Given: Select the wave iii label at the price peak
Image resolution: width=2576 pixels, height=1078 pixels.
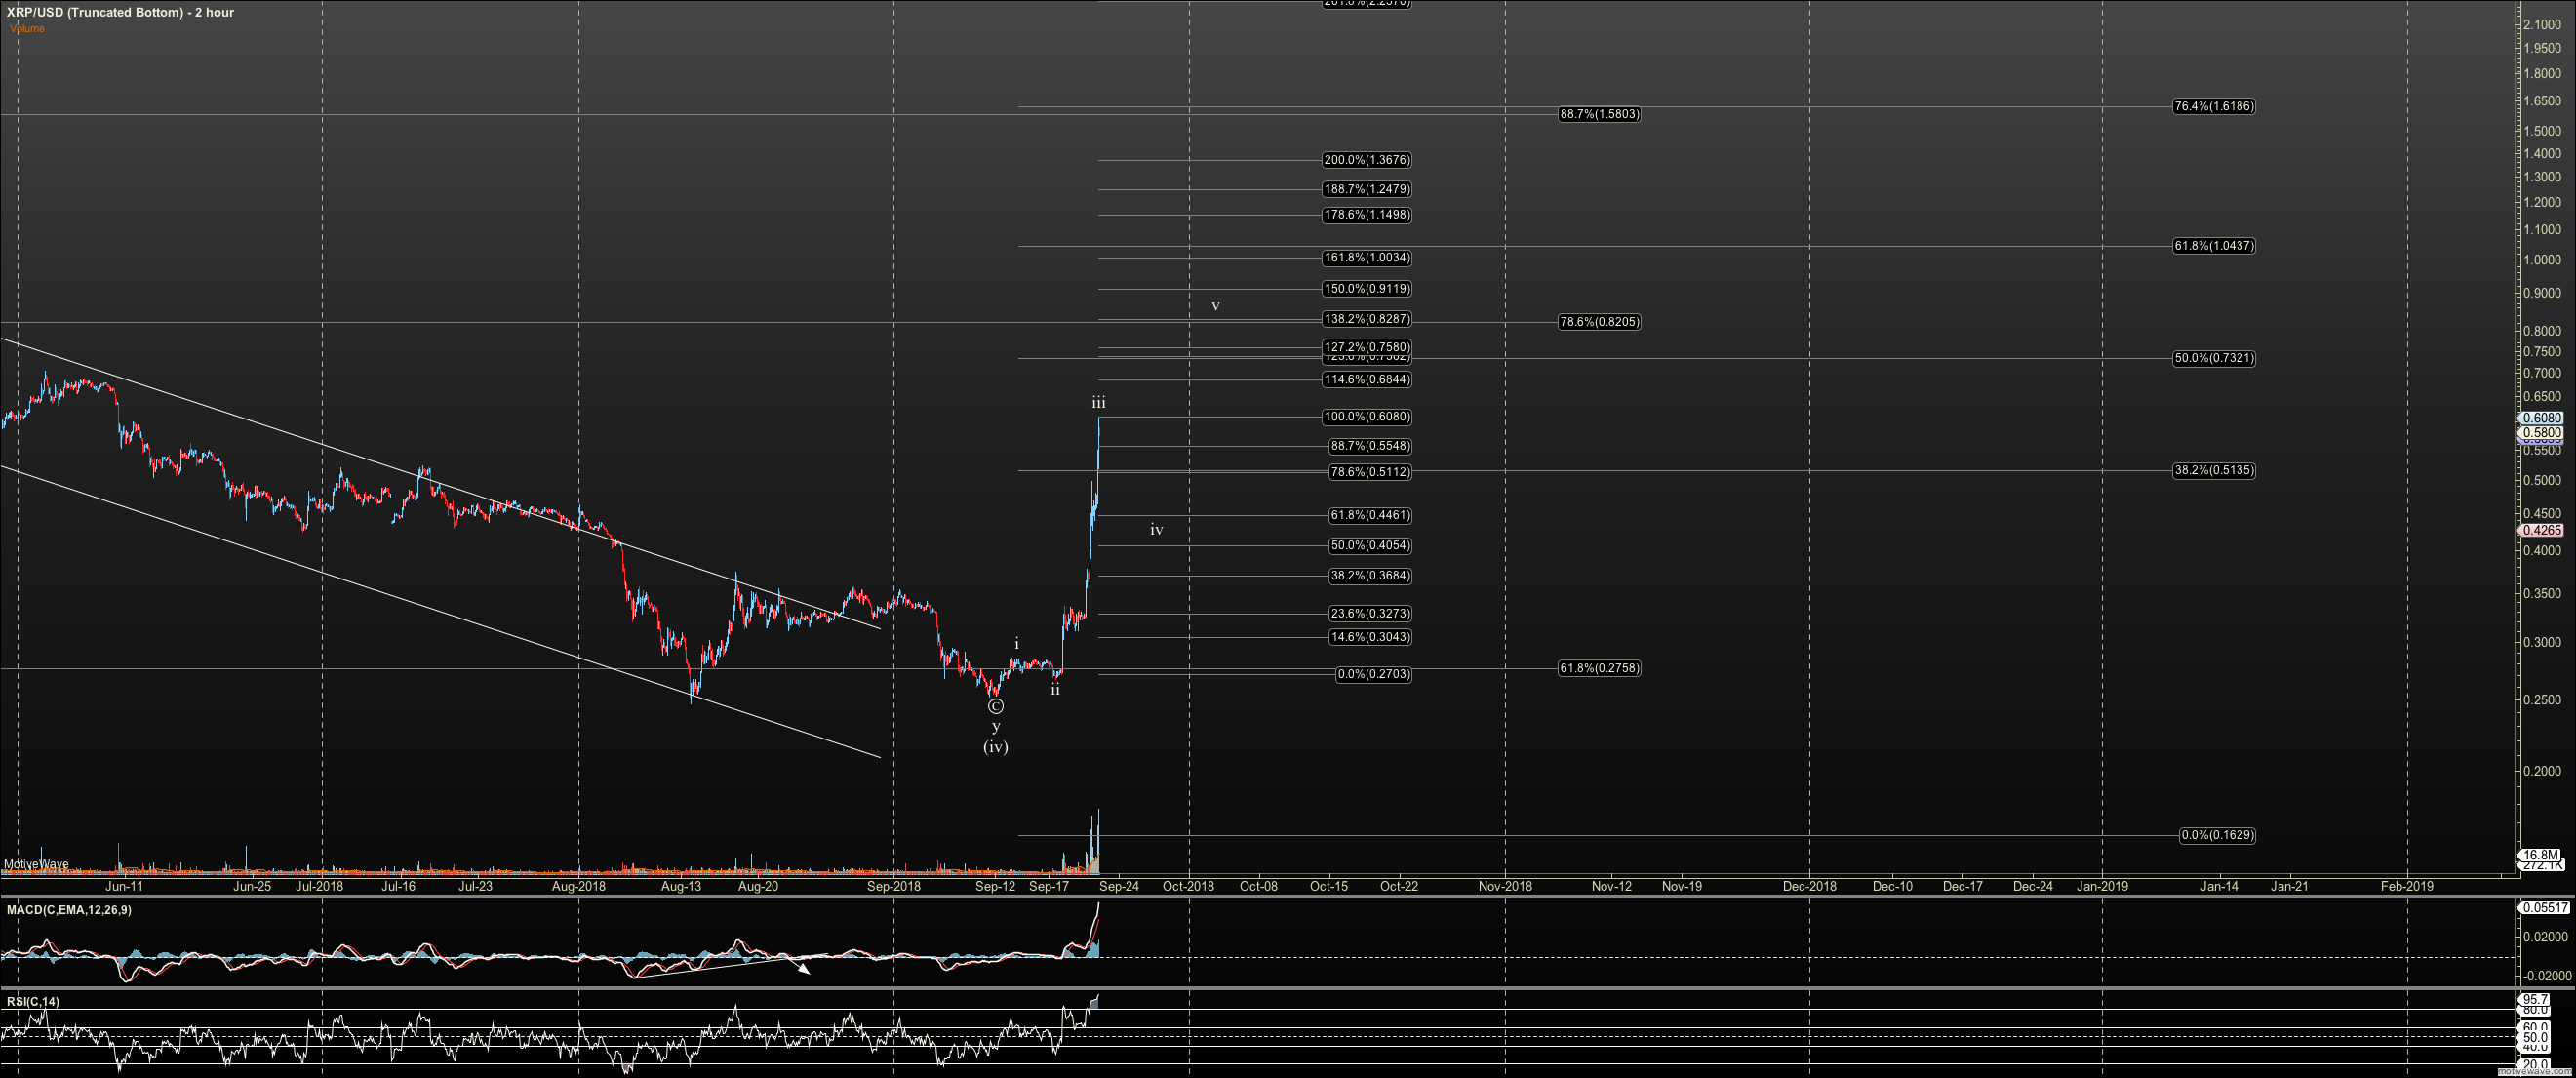Looking at the screenshot, I should pyautogui.click(x=1098, y=403).
